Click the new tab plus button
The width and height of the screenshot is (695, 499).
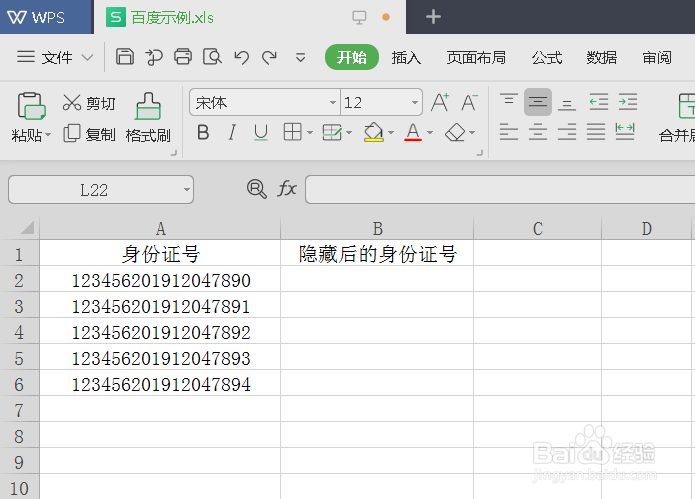coord(433,17)
